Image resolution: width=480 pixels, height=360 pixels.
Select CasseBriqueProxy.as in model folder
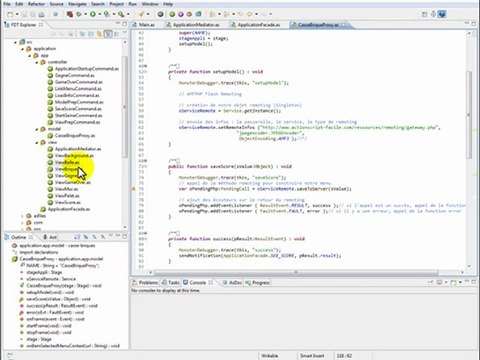pos(75,136)
